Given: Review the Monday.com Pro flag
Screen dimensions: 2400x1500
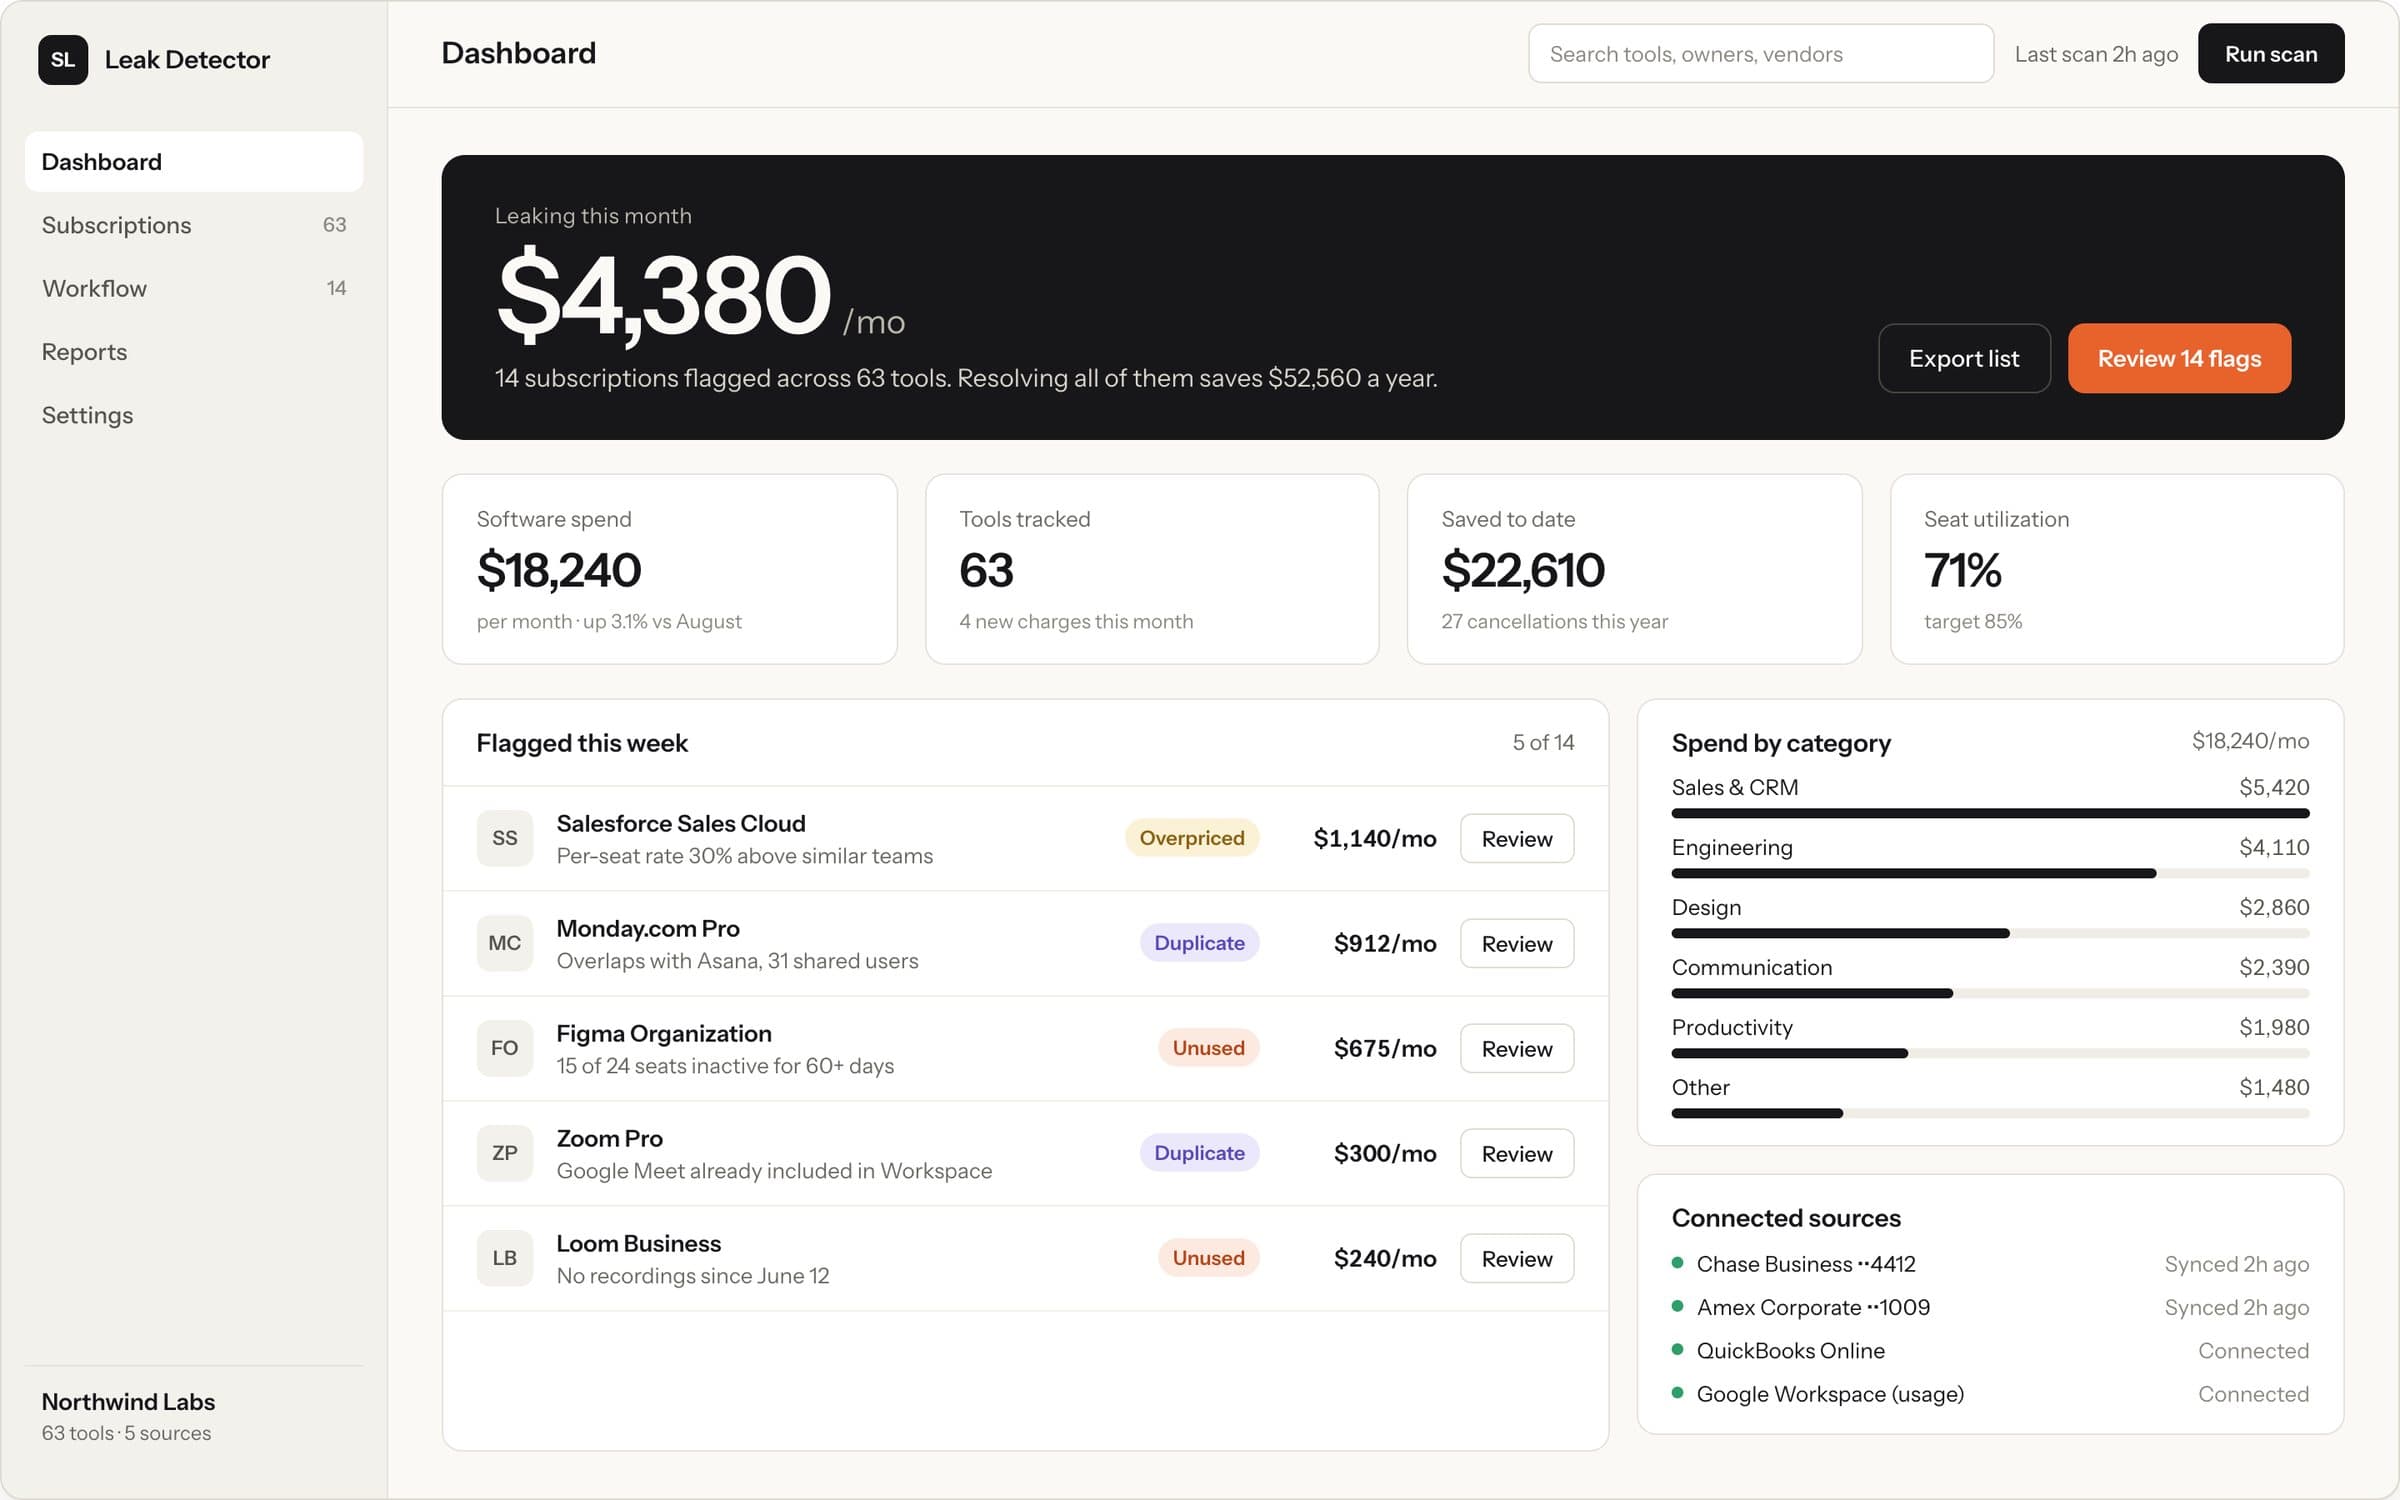Looking at the screenshot, I should 1517,943.
